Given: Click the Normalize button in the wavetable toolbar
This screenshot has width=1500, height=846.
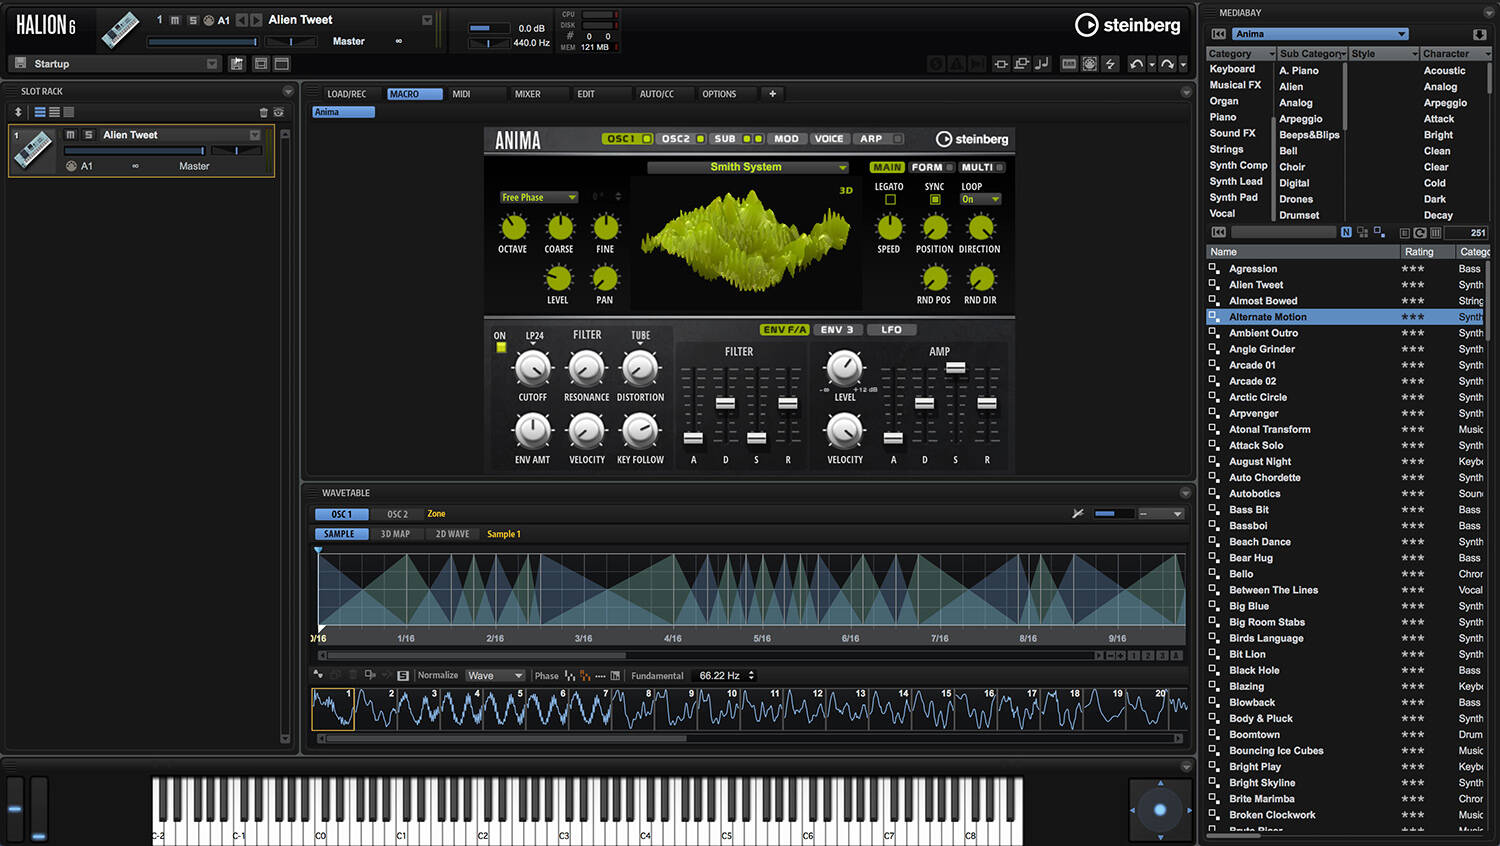Looking at the screenshot, I should click(438, 675).
